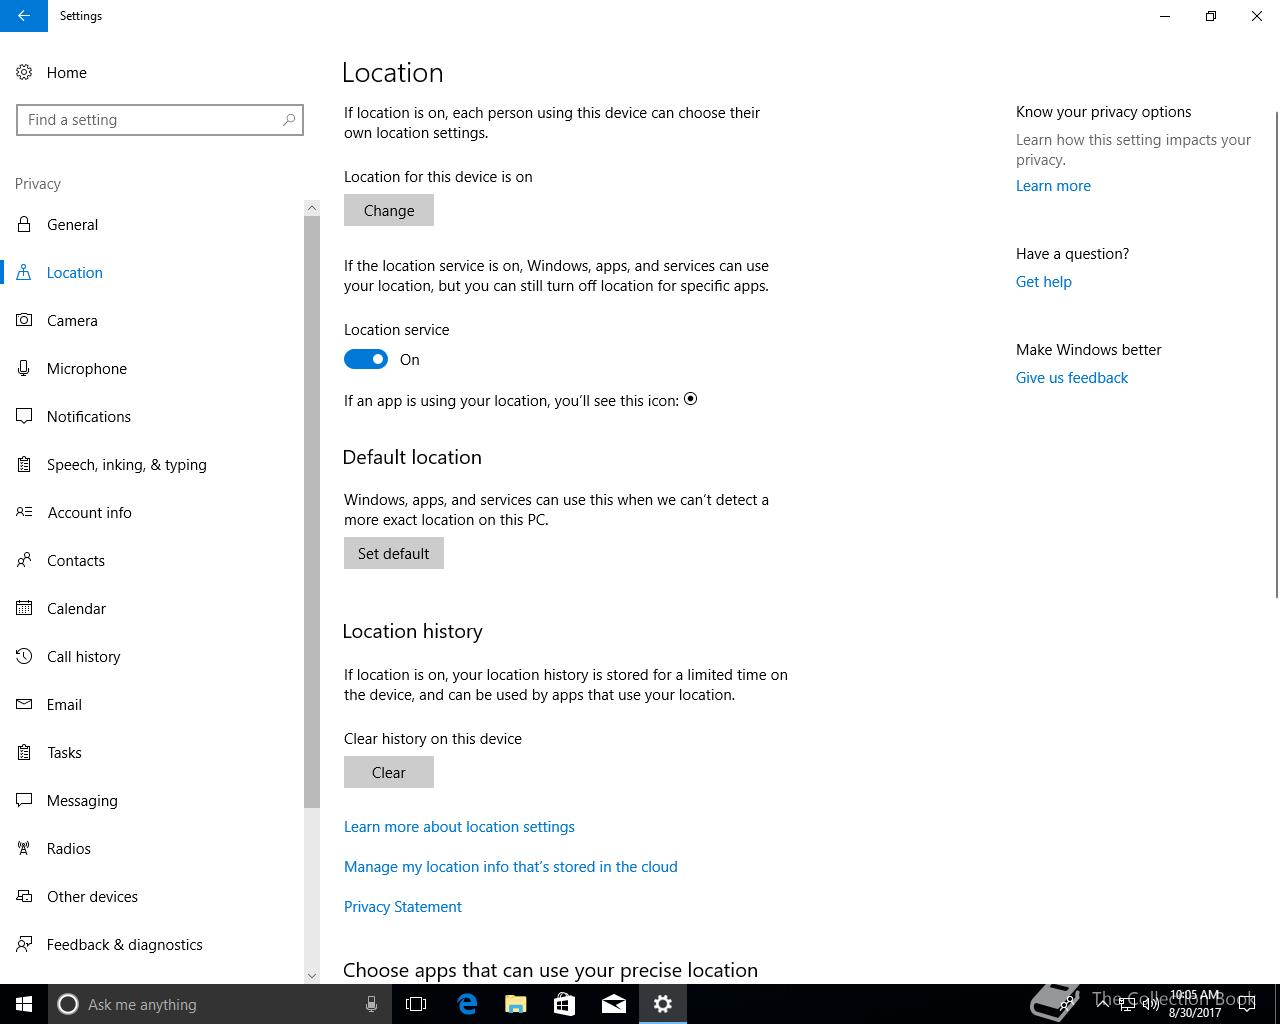Go back with the Settings back arrow
The image size is (1280, 1024).
[x=24, y=16]
